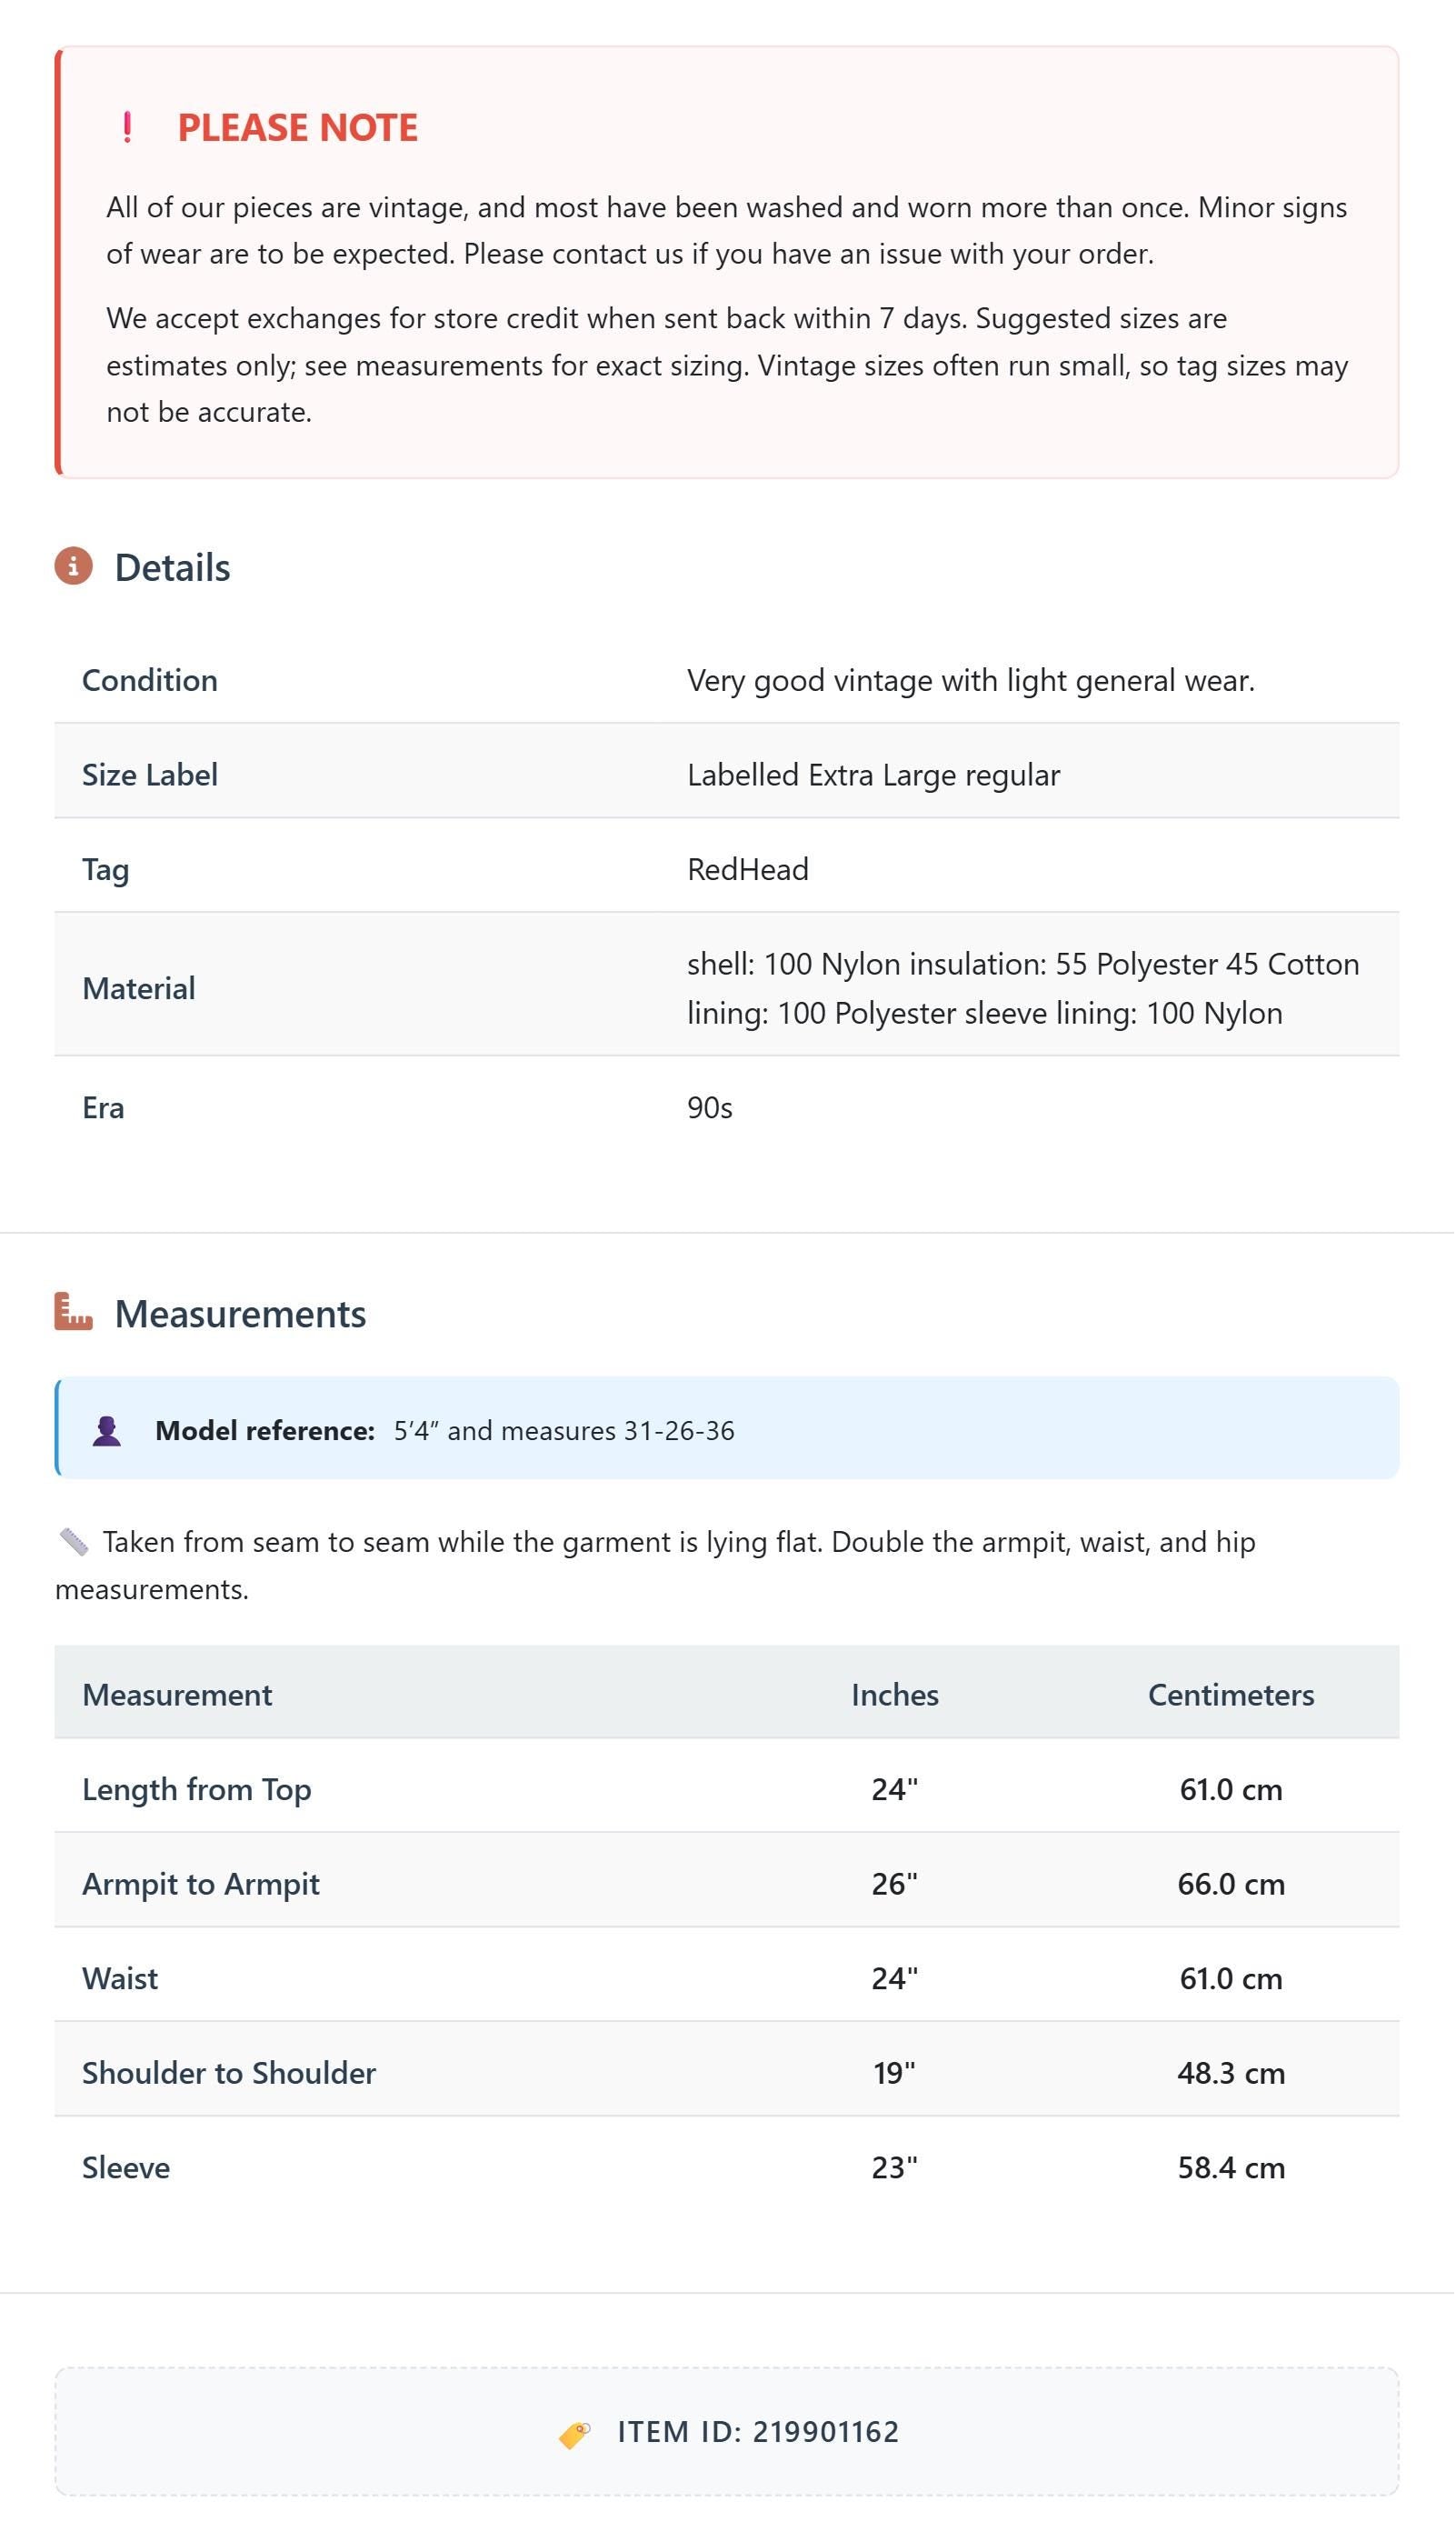
Task: Click the Size Label row value
Action: tap(873, 775)
